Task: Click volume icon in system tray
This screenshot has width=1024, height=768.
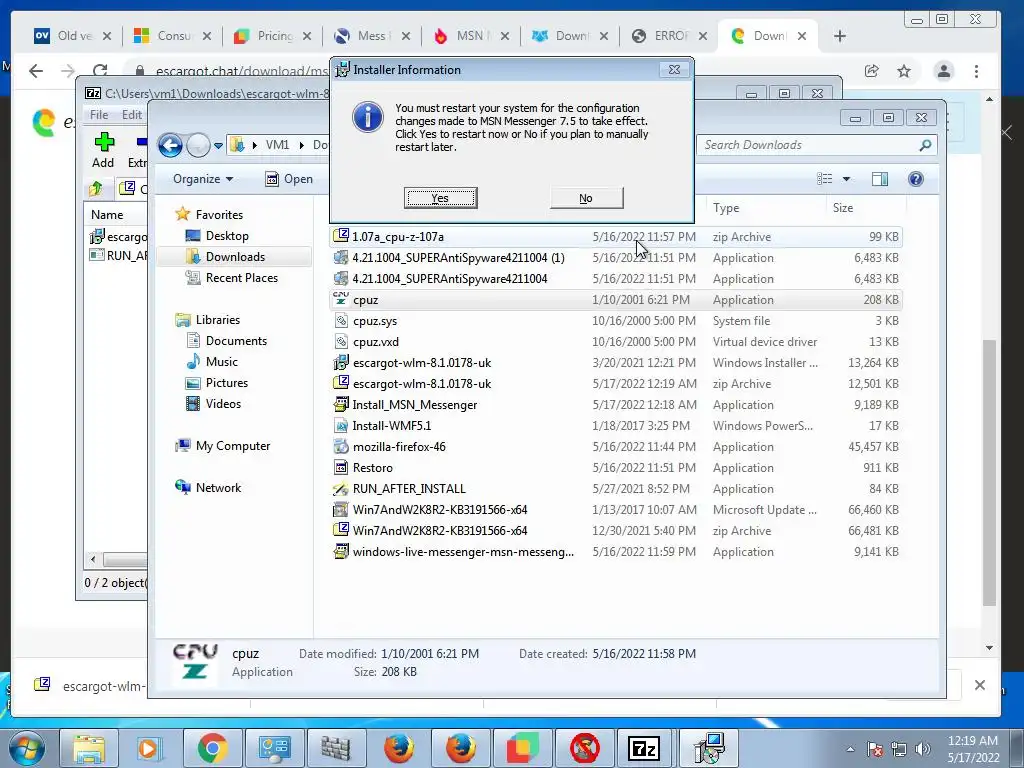Action: [x=922, y=749]
